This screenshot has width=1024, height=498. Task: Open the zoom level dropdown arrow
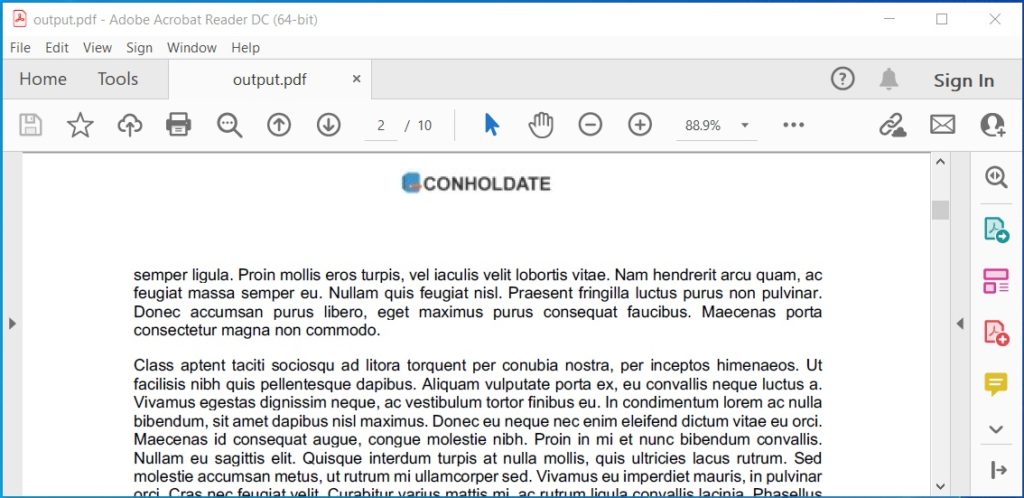click(745, 126)
